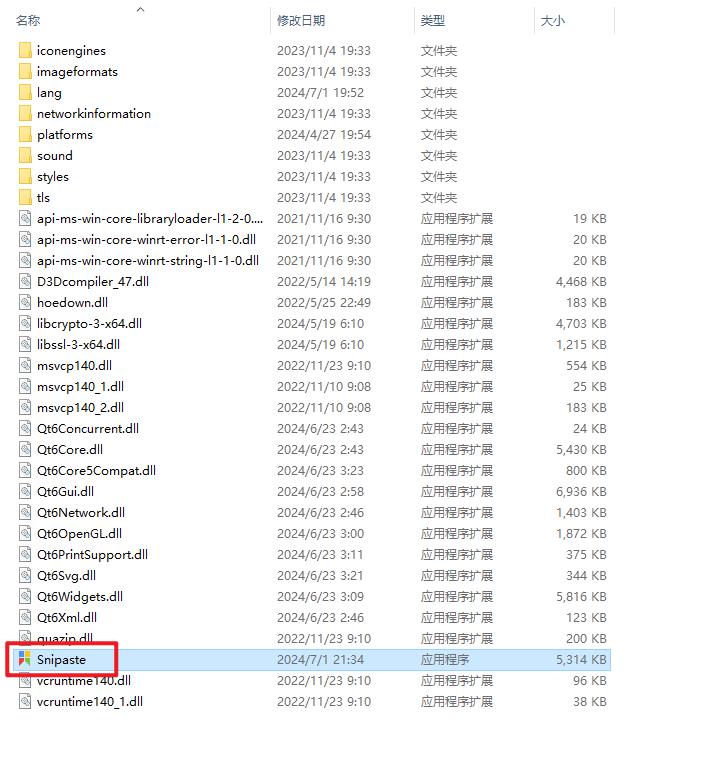Click the sort direction arrow above 名称
The height and width of the screenshot is (762, 710).
[x=140, y=9]
